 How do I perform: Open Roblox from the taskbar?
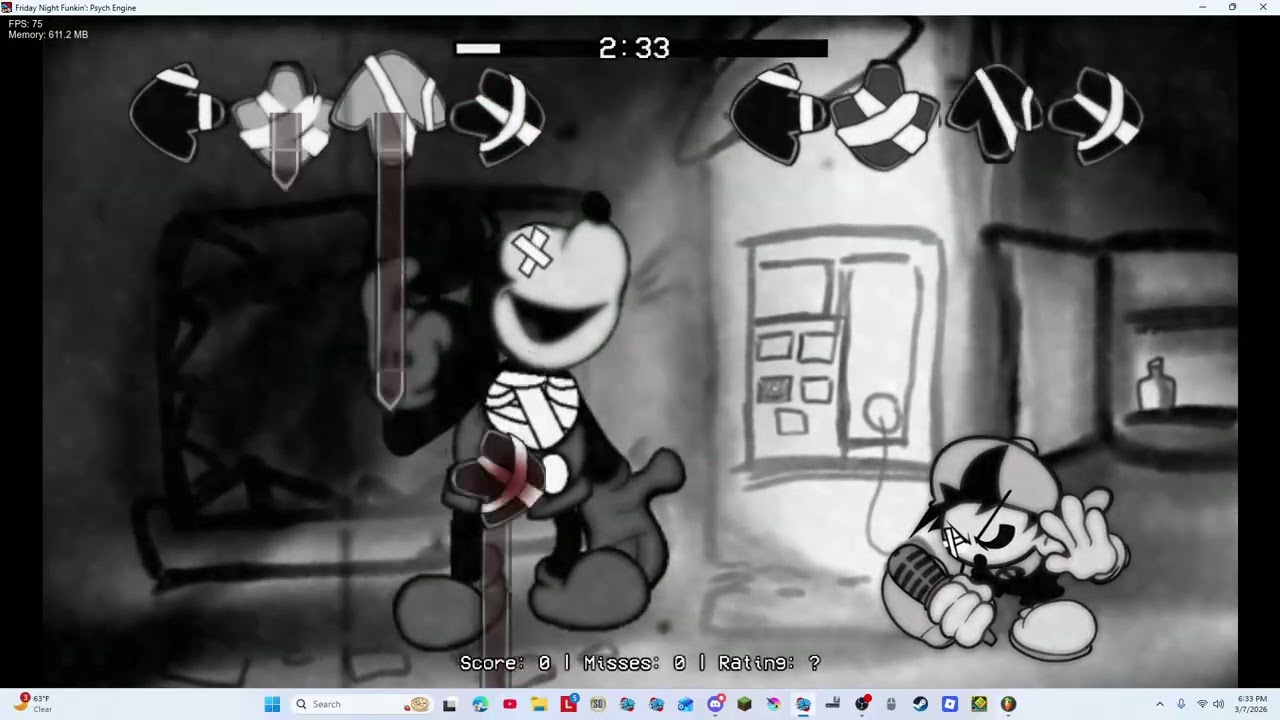click(x=950, y=704)
